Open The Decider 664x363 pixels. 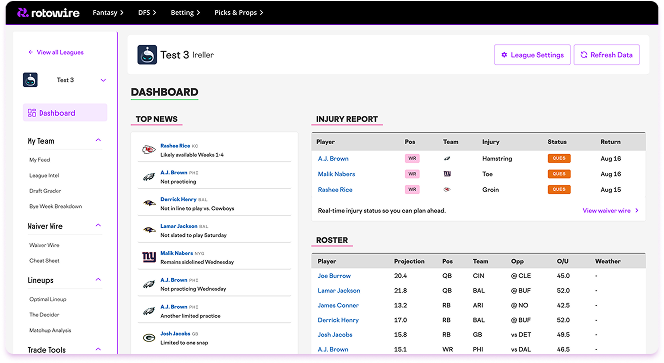tap(44, 314)
